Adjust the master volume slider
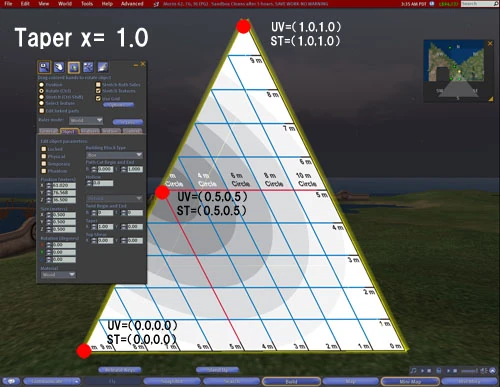Image resolution: width=500 pixels, height=387 pixels. [470, 371]
